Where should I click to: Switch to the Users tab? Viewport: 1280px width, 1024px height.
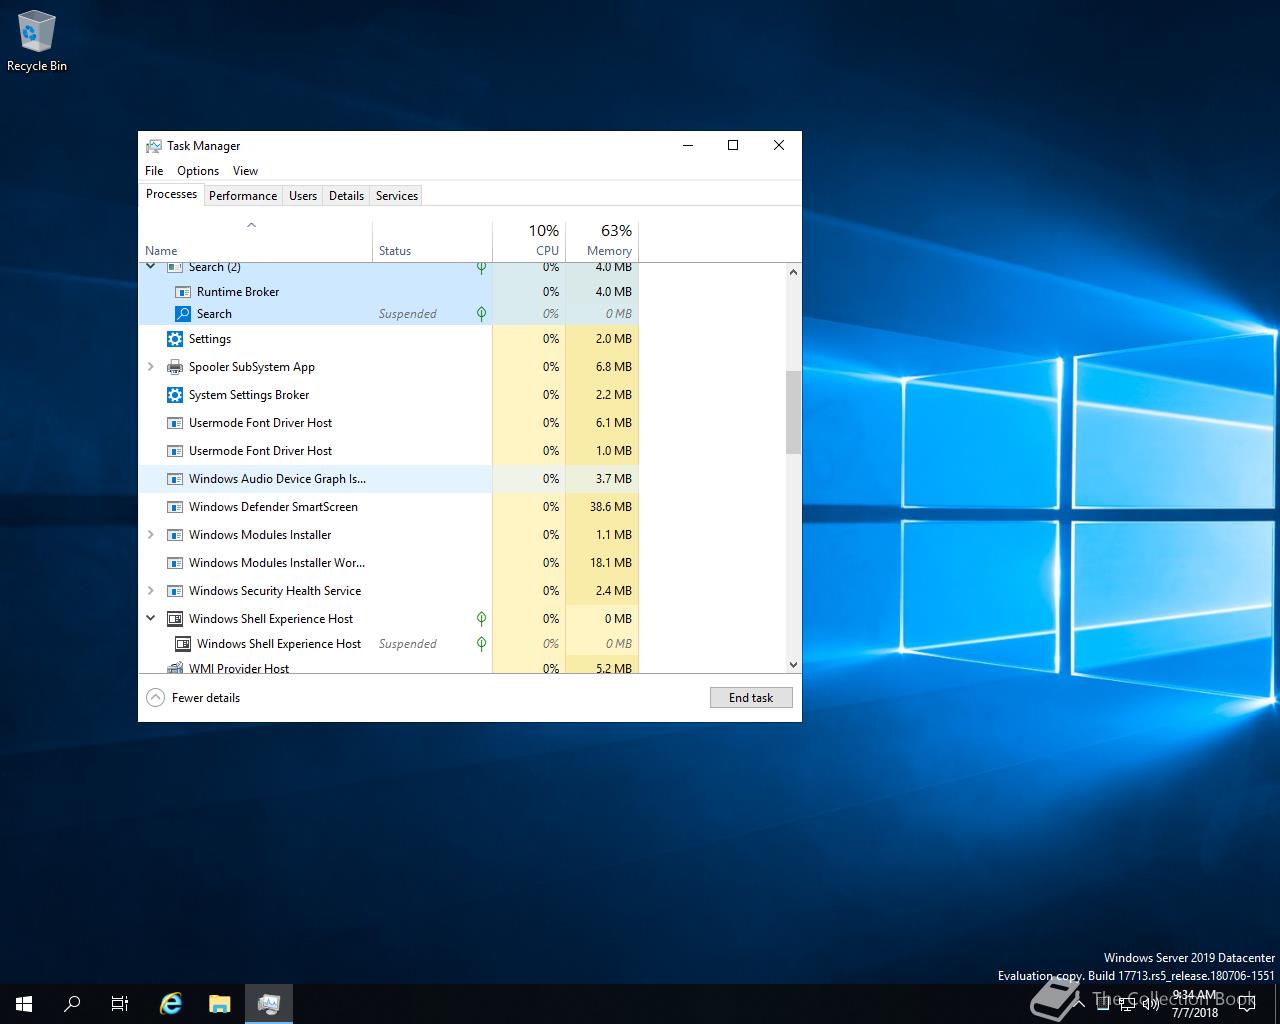303,196
